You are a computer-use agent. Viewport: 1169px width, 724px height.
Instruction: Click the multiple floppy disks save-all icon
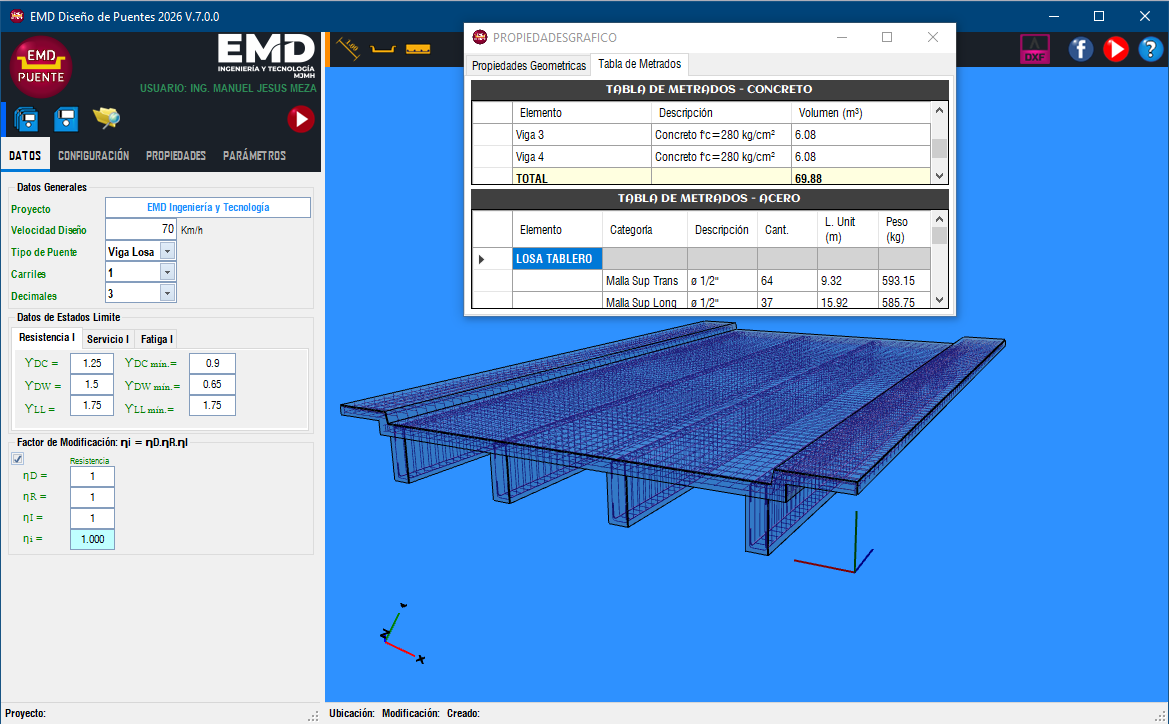click(x=27, y=120)
